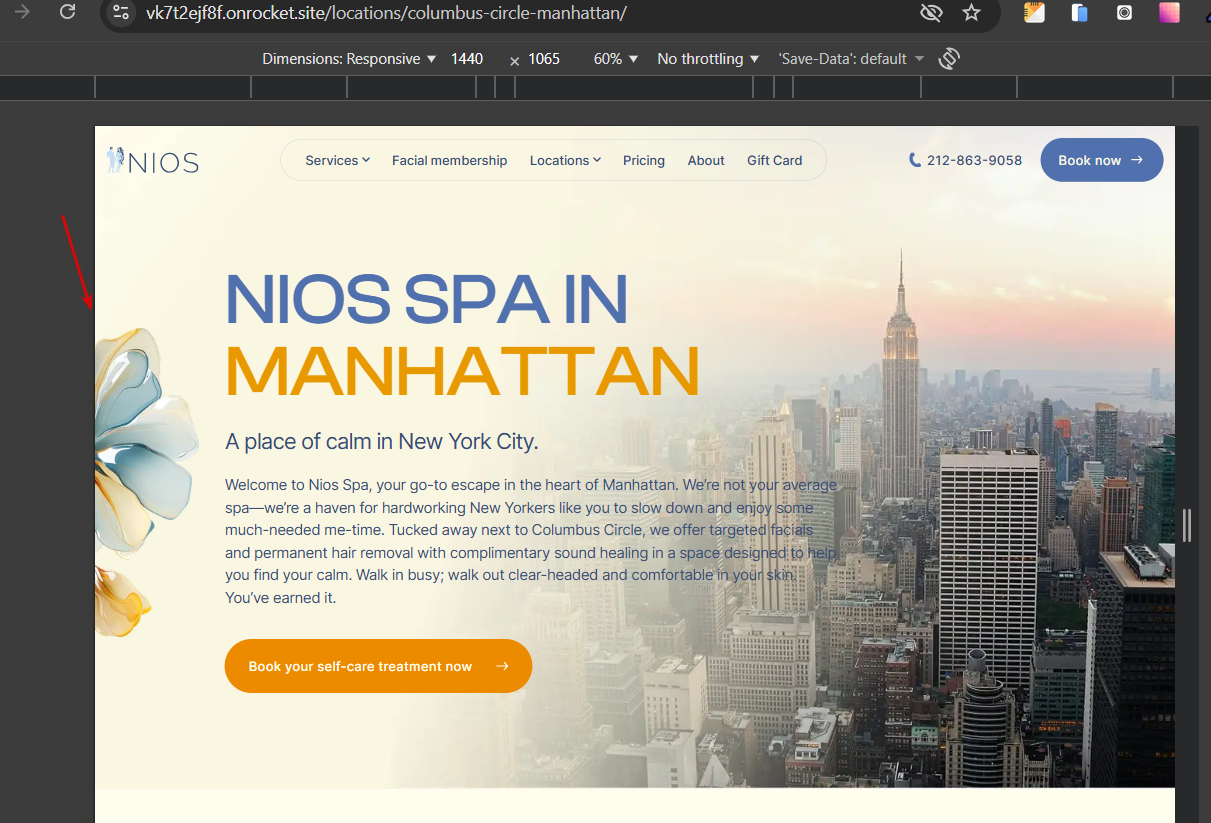Image resolution: width=1211 pixels, height=823 pixels.
Task: Rotate the device viewport orientation
Action: tap(949, 59)
